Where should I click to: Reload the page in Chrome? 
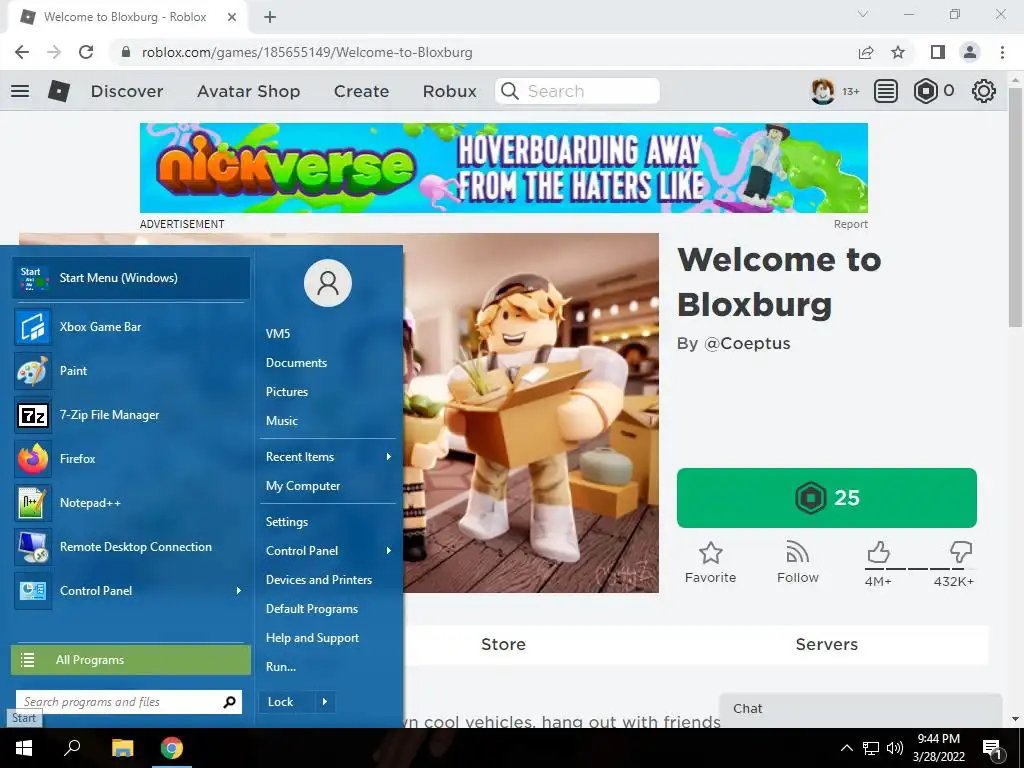coord(86,52)
